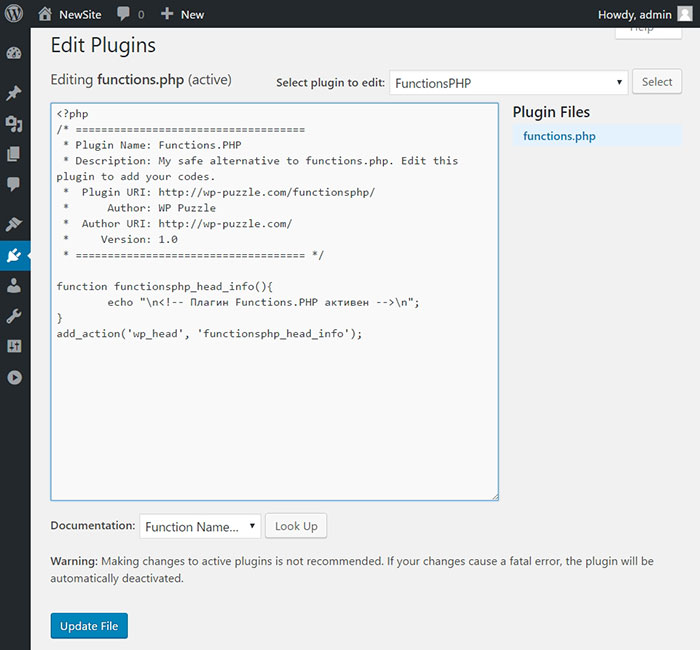Open the Select plugin to edit dropdown
Viewport: 700px width, 650px height.
click(x=508, y=83)
